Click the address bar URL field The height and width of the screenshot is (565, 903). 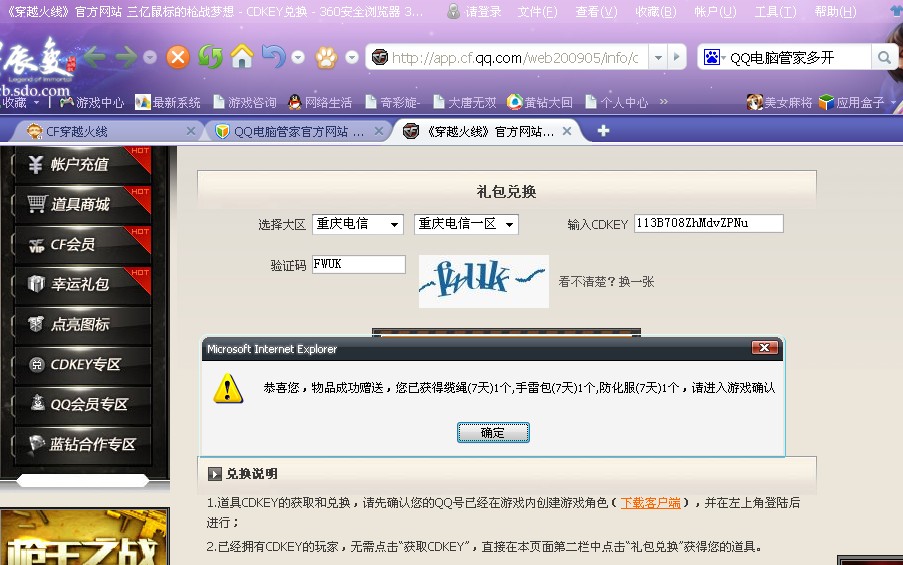(x=514, y=58)
